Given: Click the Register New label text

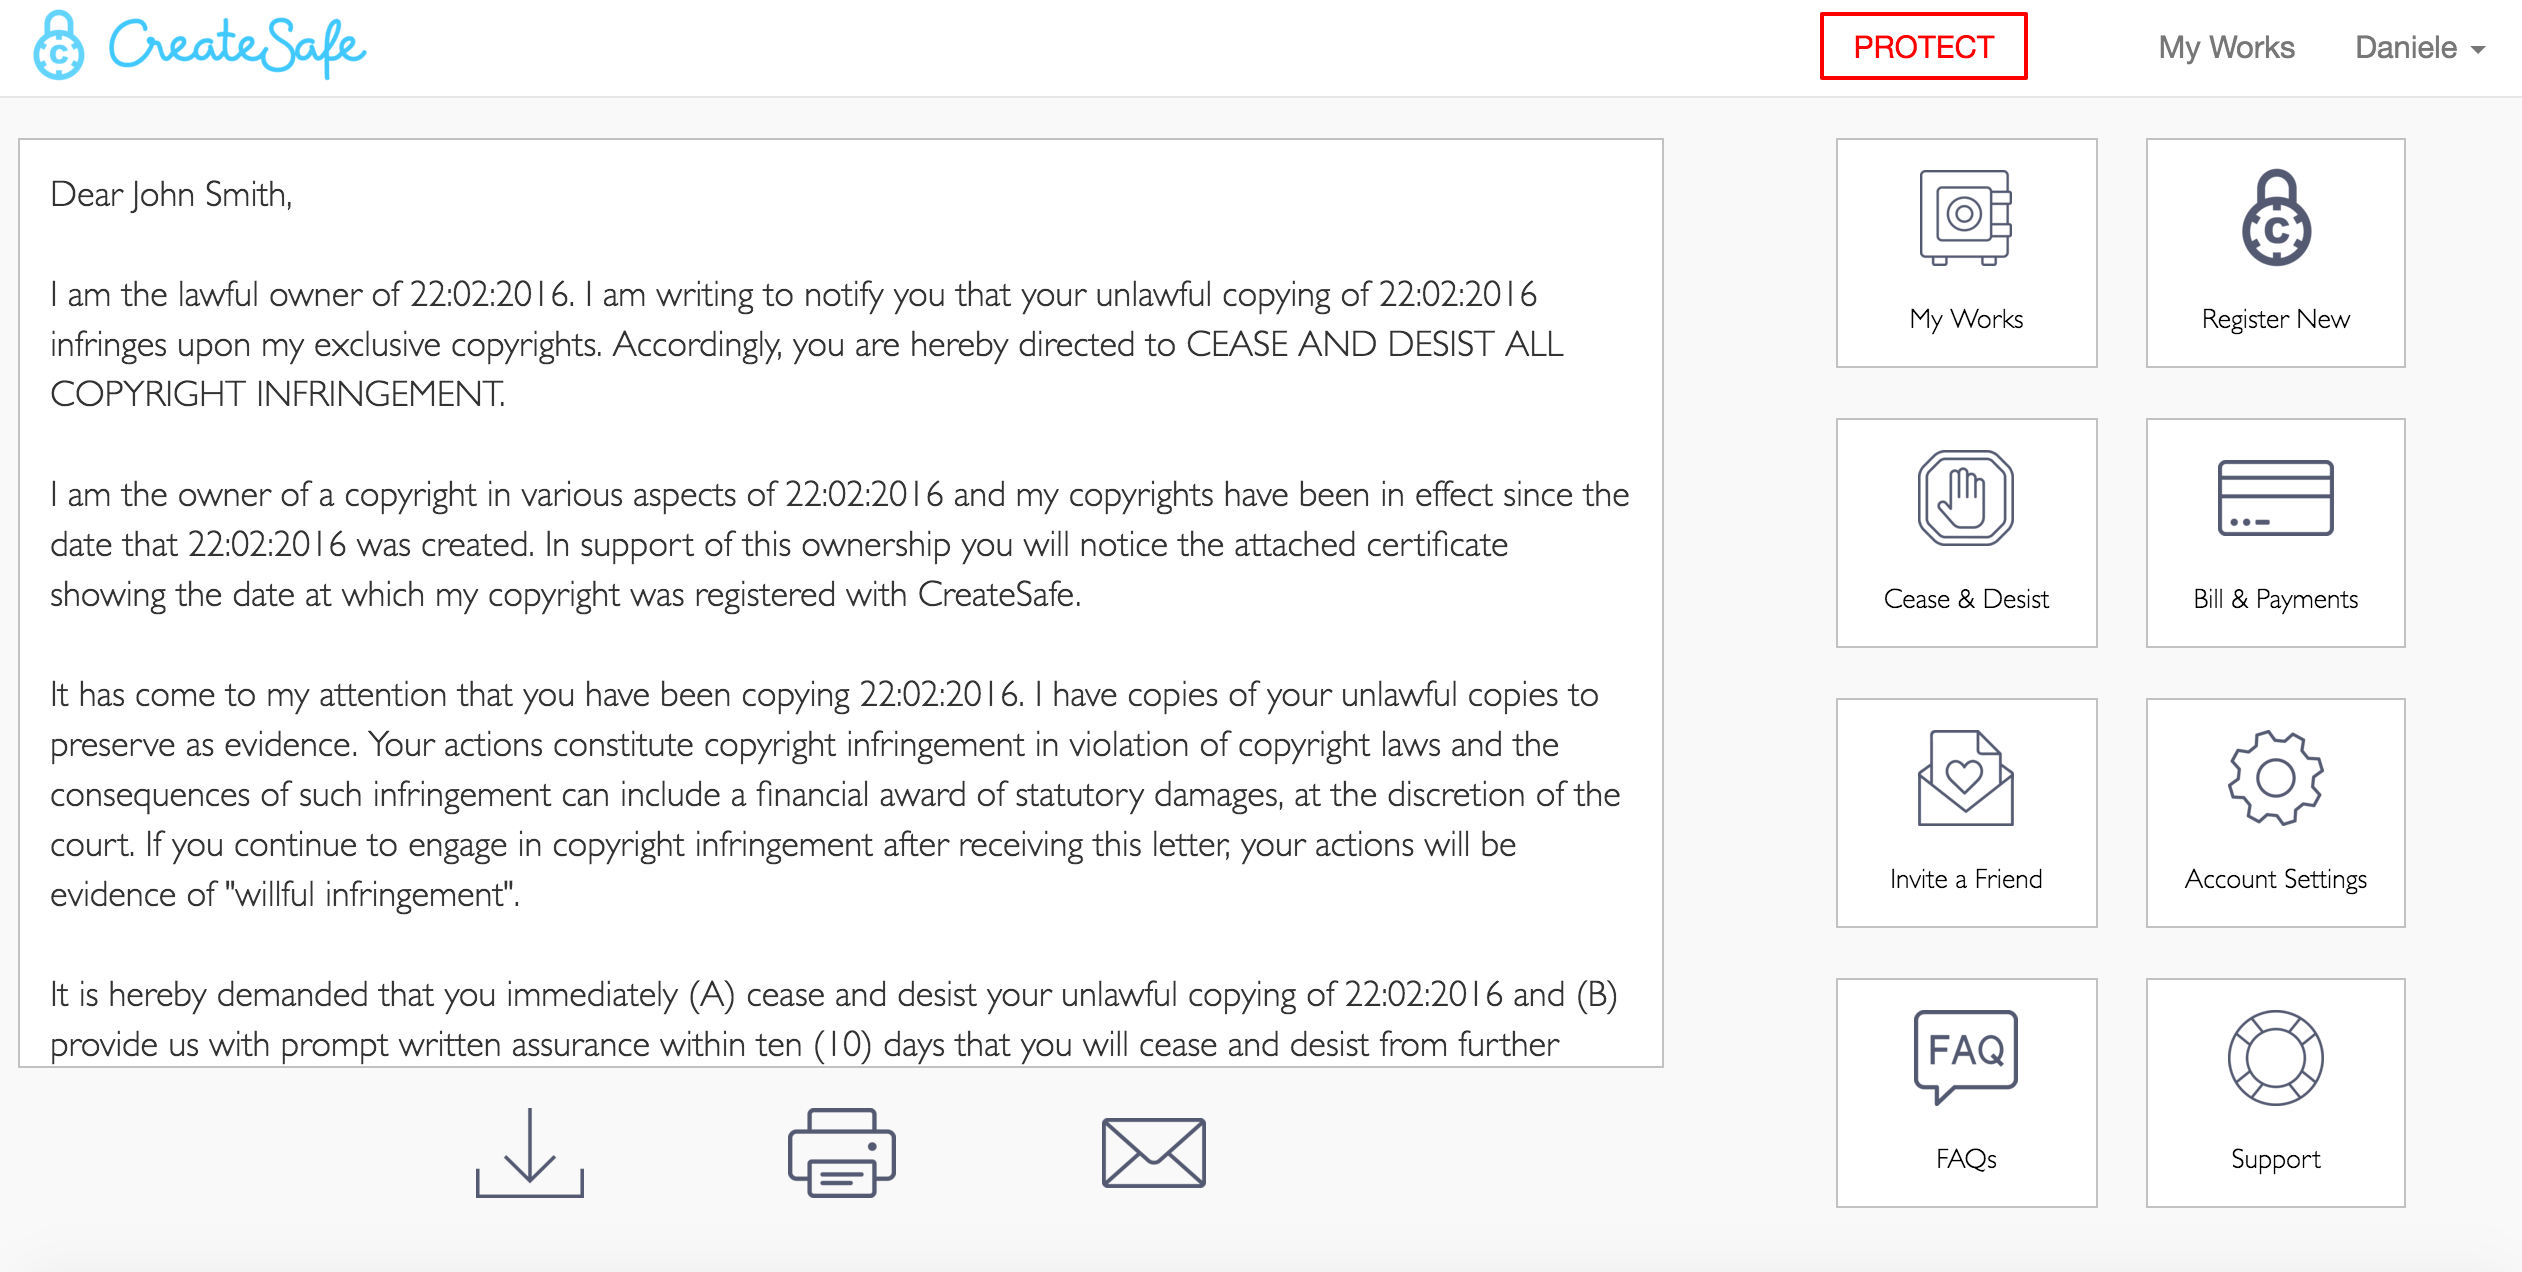Looking at the screenshot, I should tap(2276, 319).
